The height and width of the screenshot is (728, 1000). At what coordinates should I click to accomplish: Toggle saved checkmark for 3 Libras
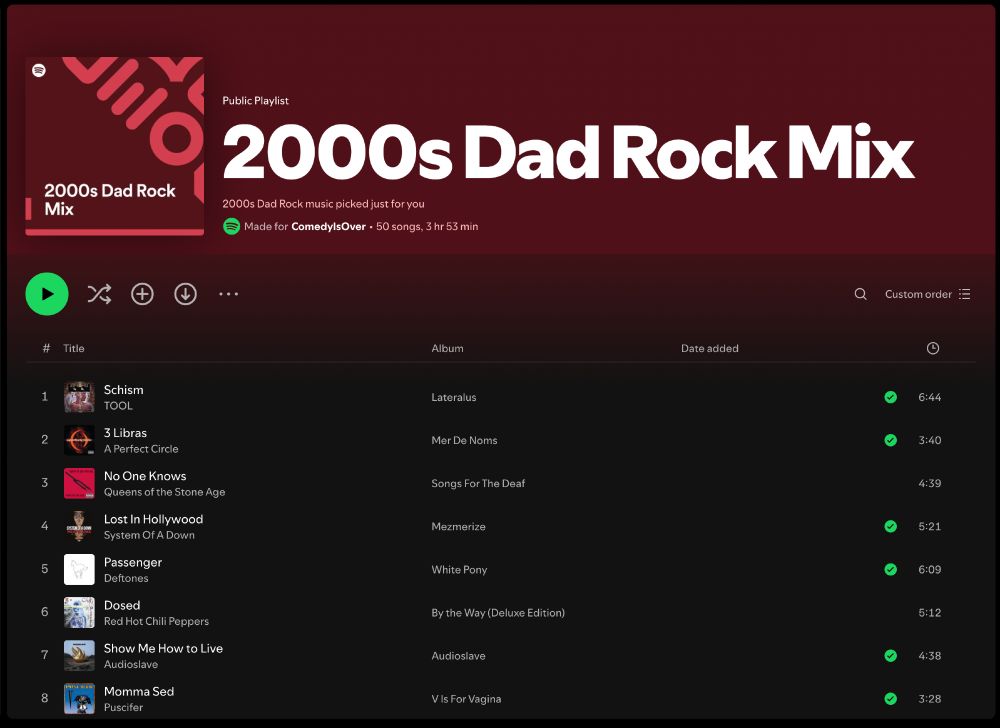point(891,440)
